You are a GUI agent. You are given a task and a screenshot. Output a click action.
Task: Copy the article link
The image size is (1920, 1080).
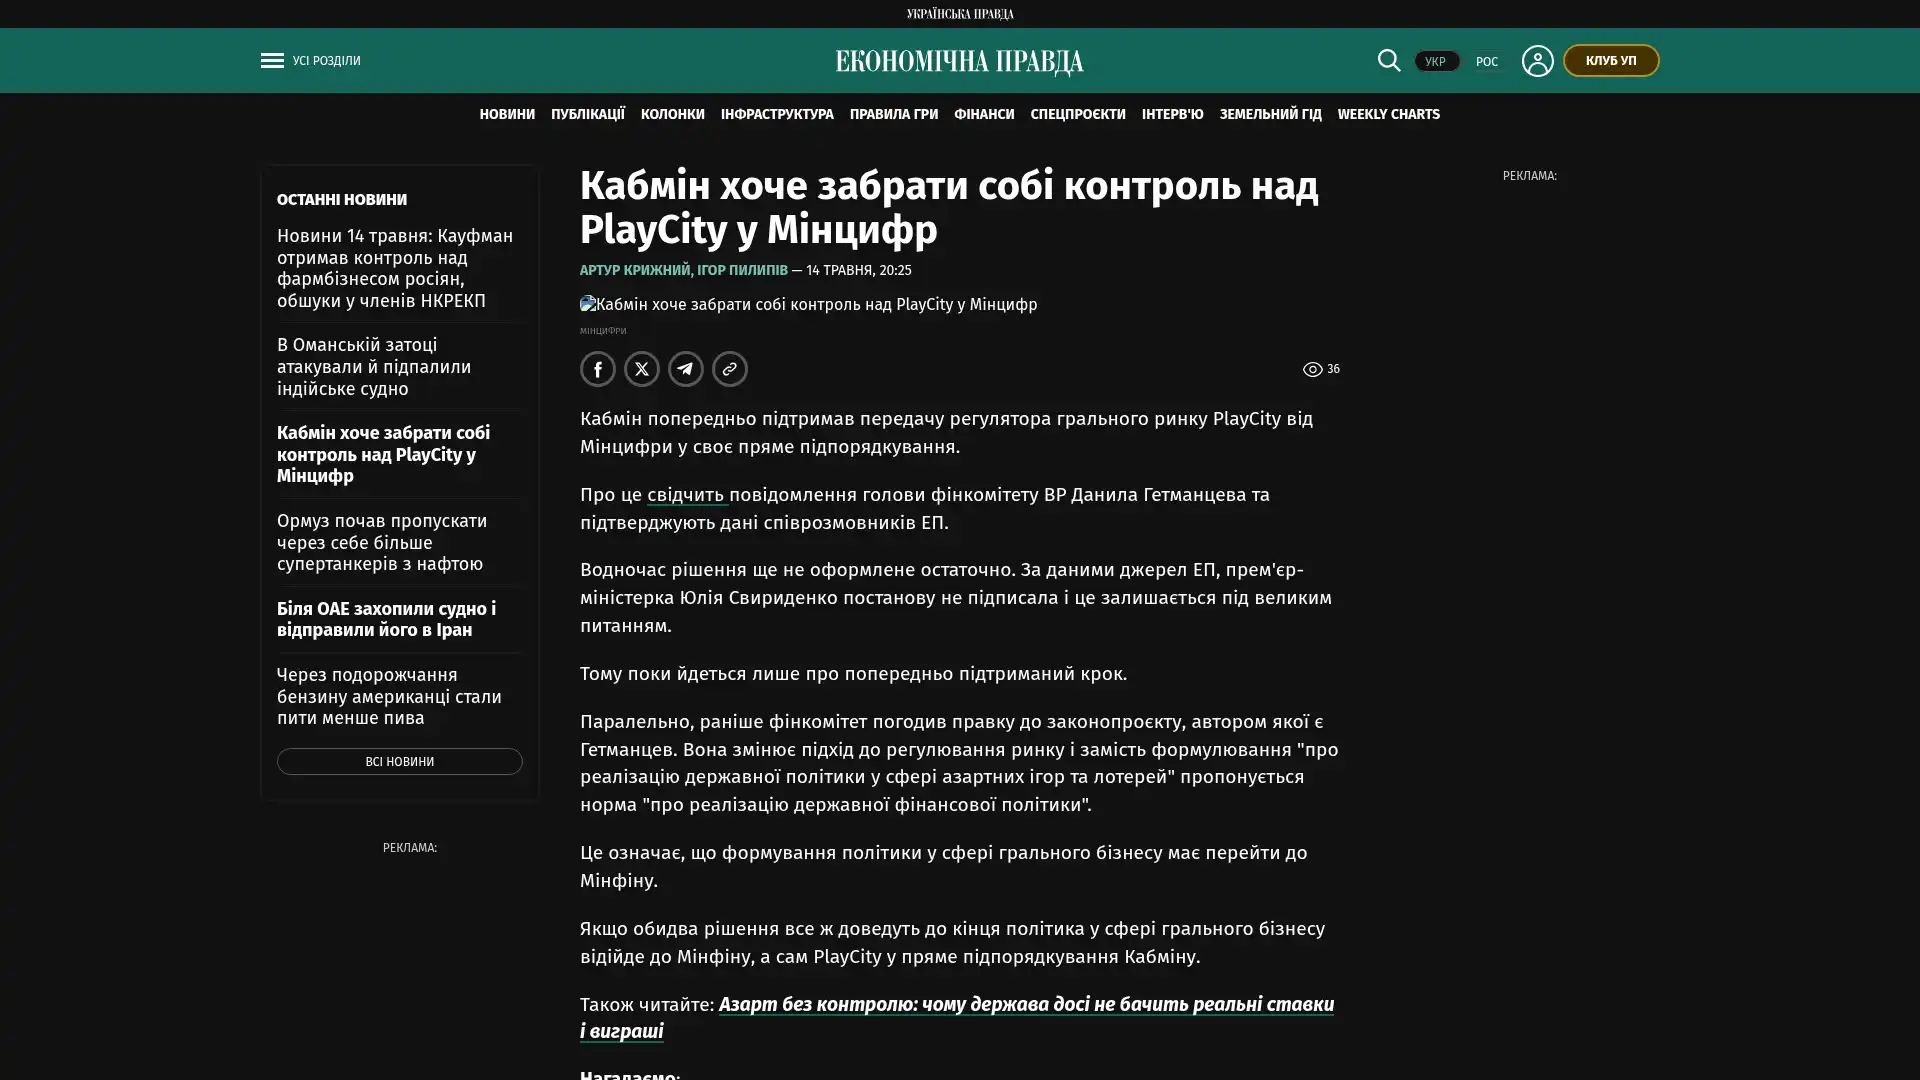[730, 369]
